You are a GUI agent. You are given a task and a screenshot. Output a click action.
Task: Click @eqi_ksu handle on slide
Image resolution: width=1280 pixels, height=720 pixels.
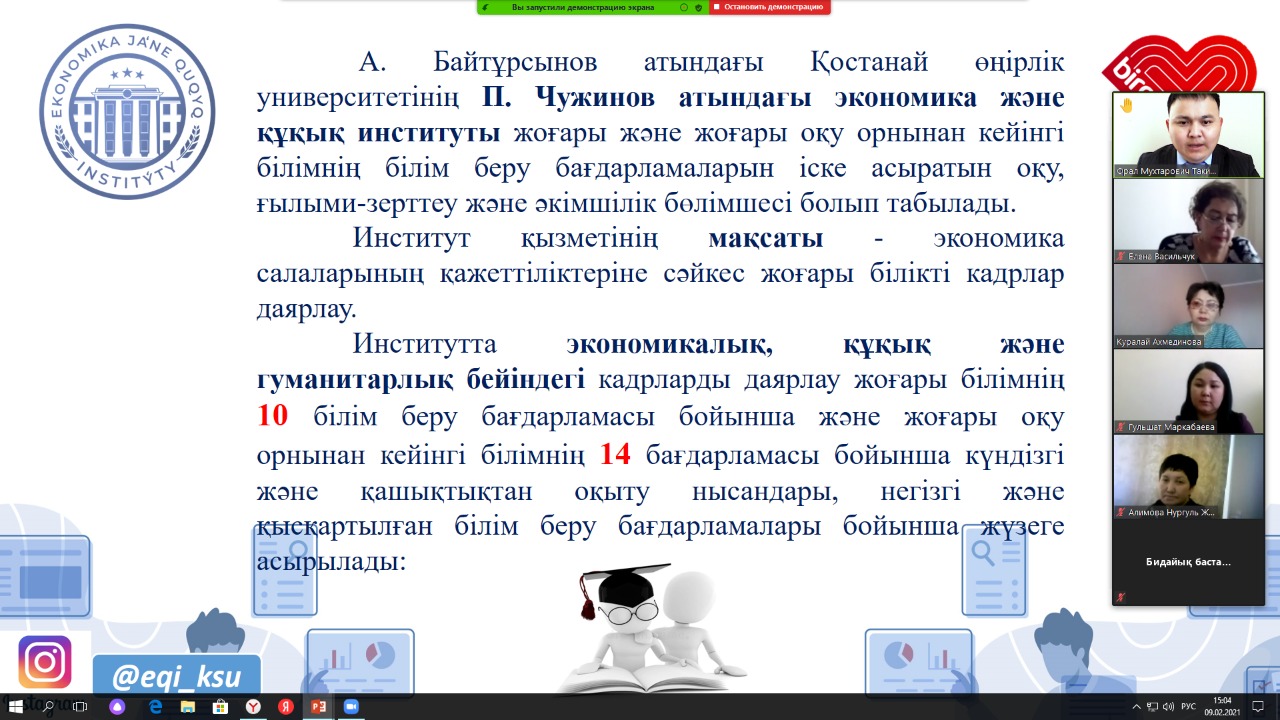[x=176, y=676]
